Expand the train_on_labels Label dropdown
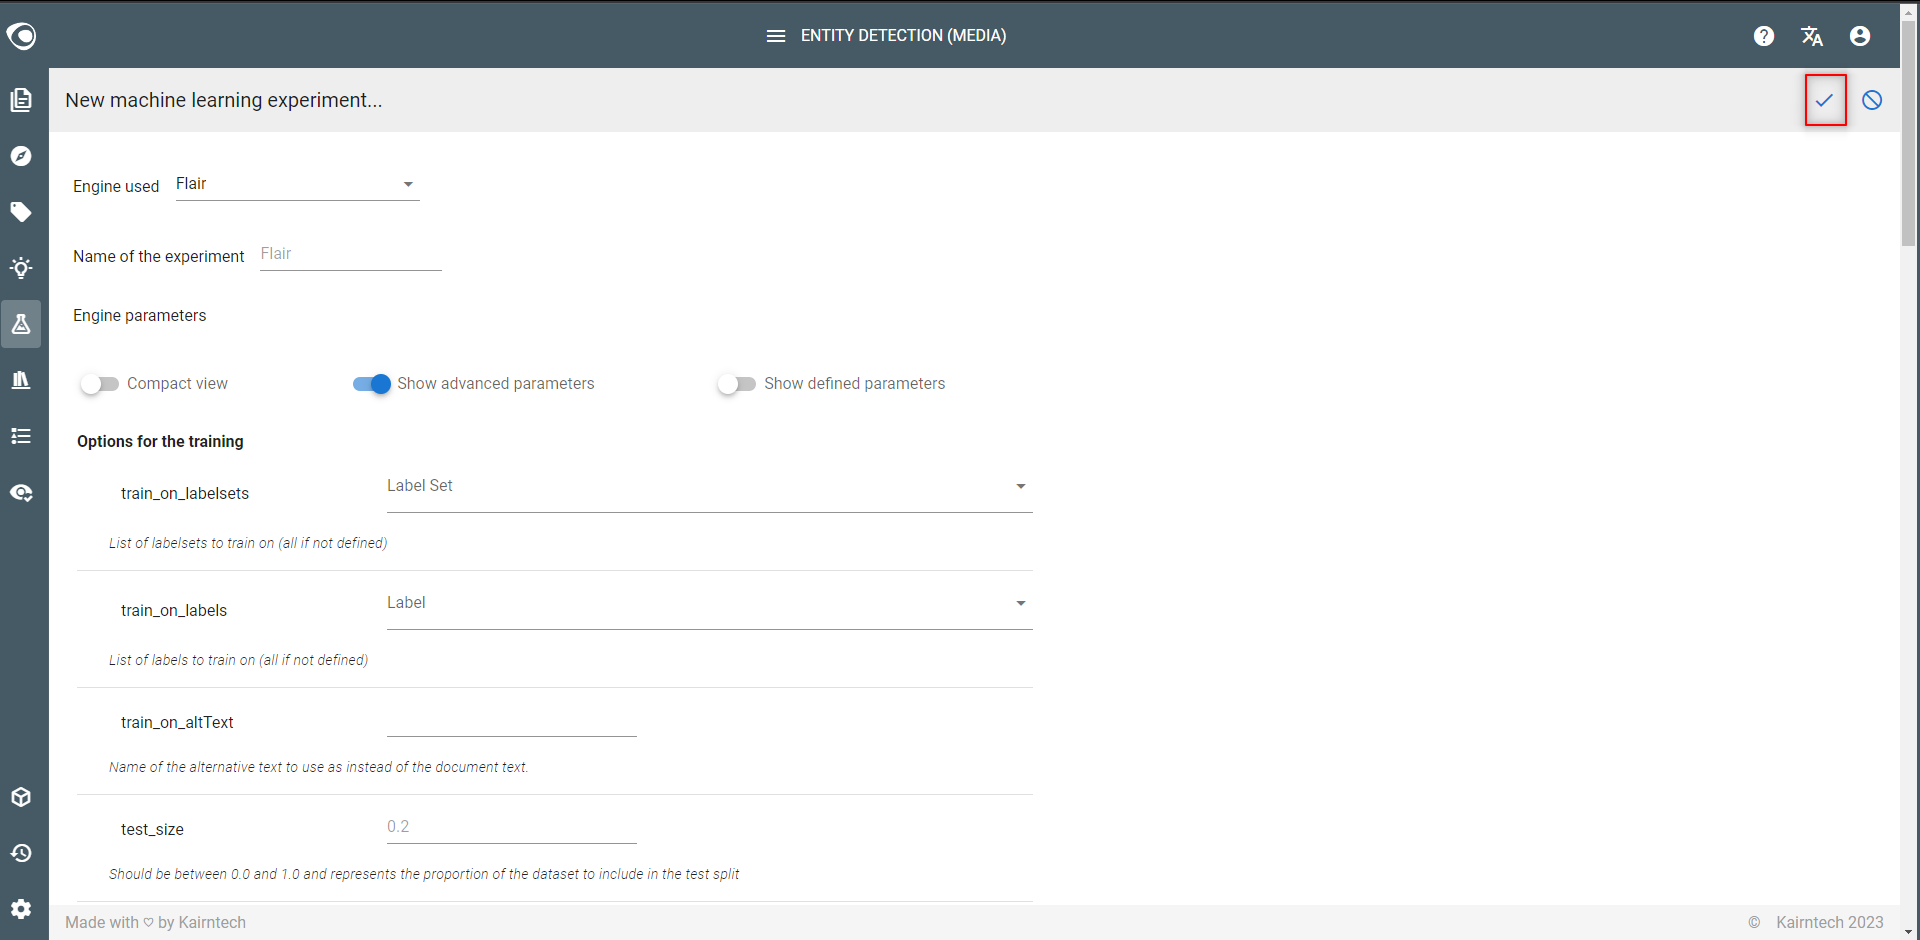Image resolution: width=1920 pixels, height=940 pixels. [710, 604]
